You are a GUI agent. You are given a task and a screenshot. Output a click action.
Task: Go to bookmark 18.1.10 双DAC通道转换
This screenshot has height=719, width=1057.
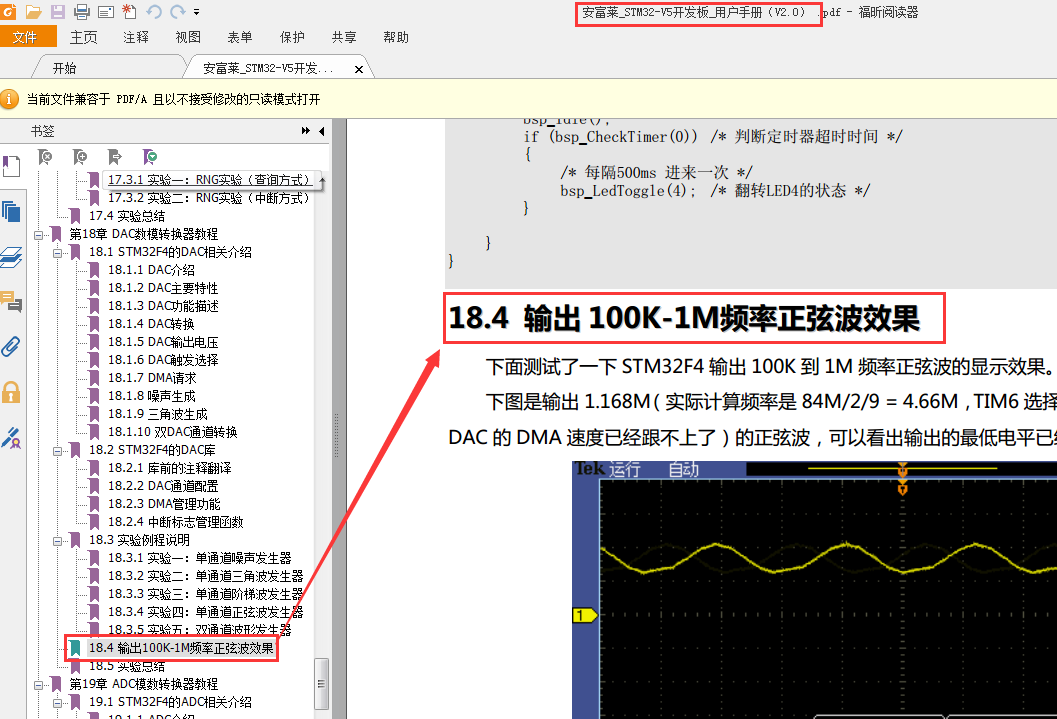[173, 432]
